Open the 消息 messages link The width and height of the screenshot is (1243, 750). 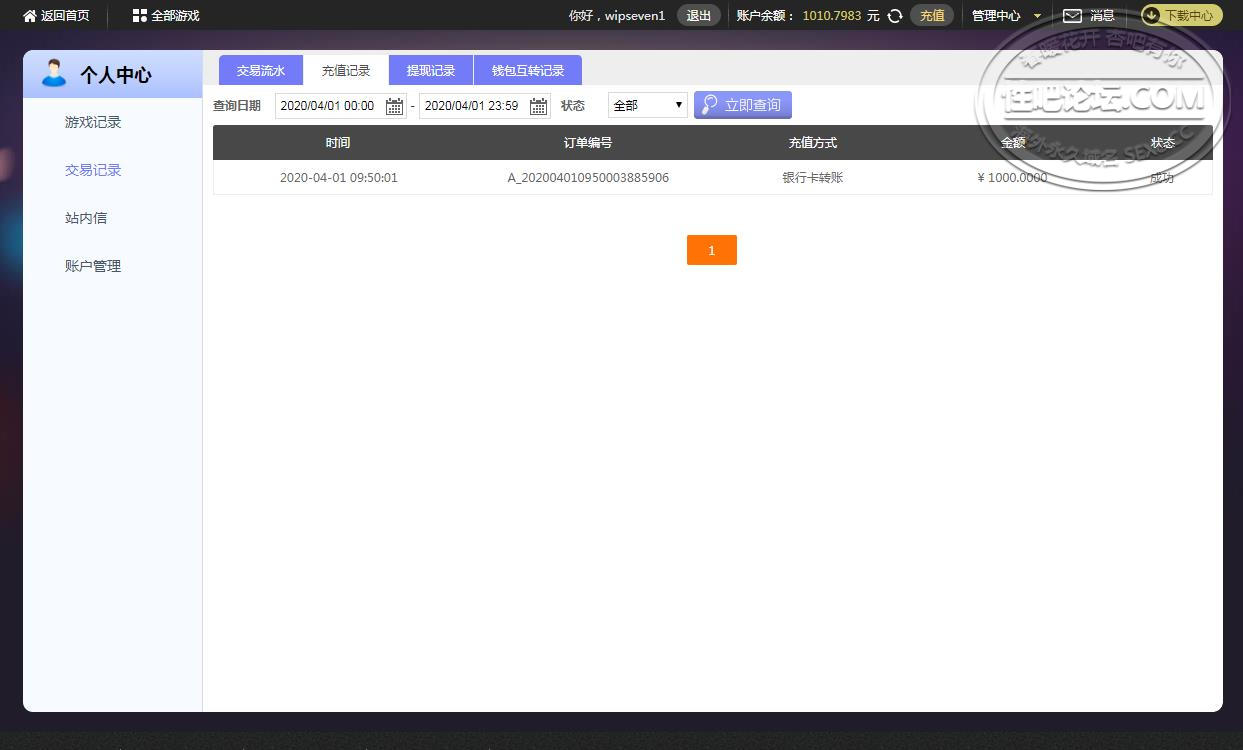click(x=1102, y=16)
